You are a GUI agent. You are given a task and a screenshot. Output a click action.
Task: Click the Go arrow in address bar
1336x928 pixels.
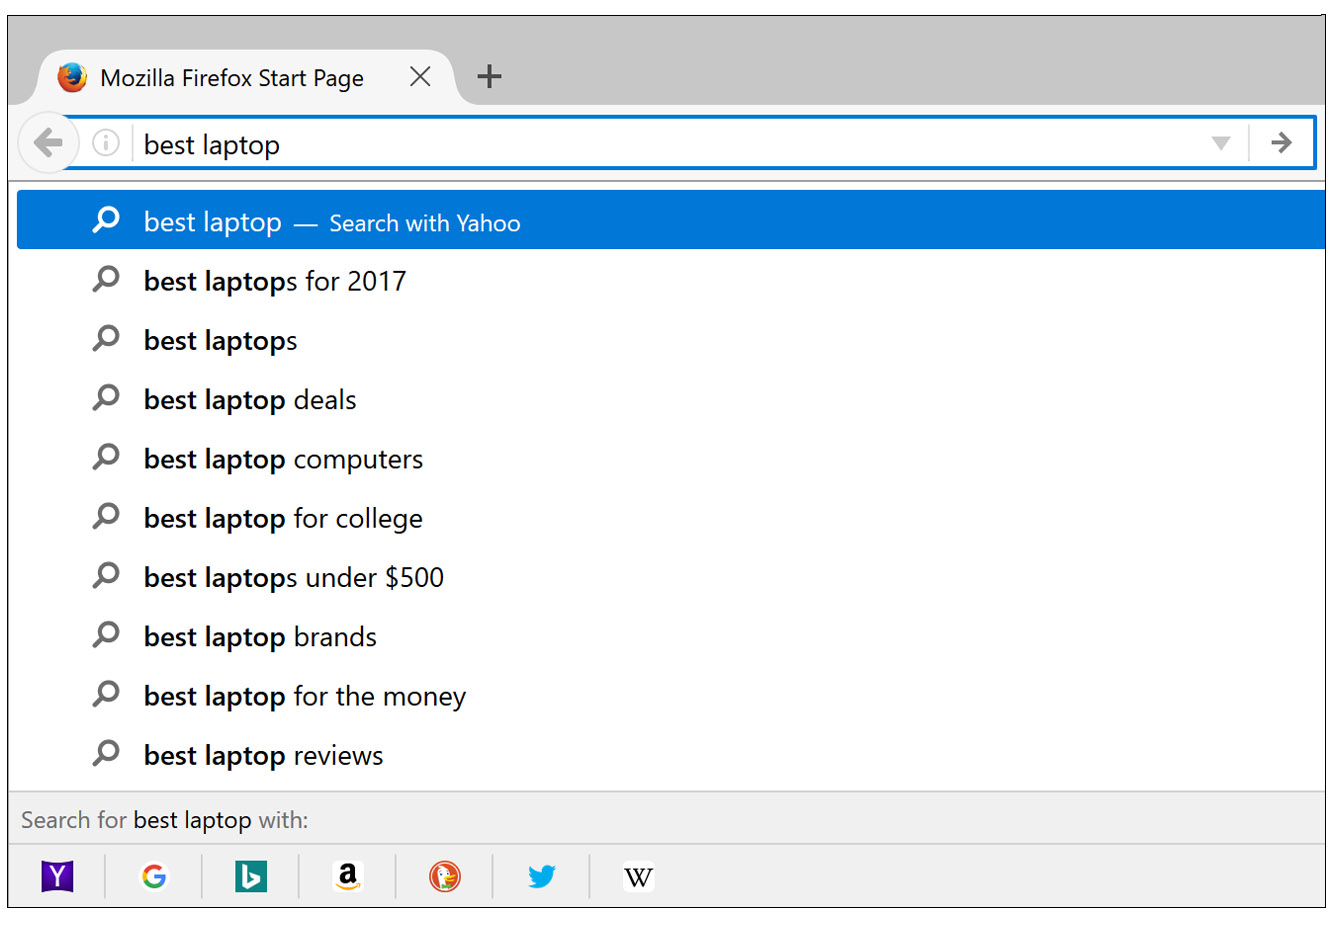tap(1281, 143)
